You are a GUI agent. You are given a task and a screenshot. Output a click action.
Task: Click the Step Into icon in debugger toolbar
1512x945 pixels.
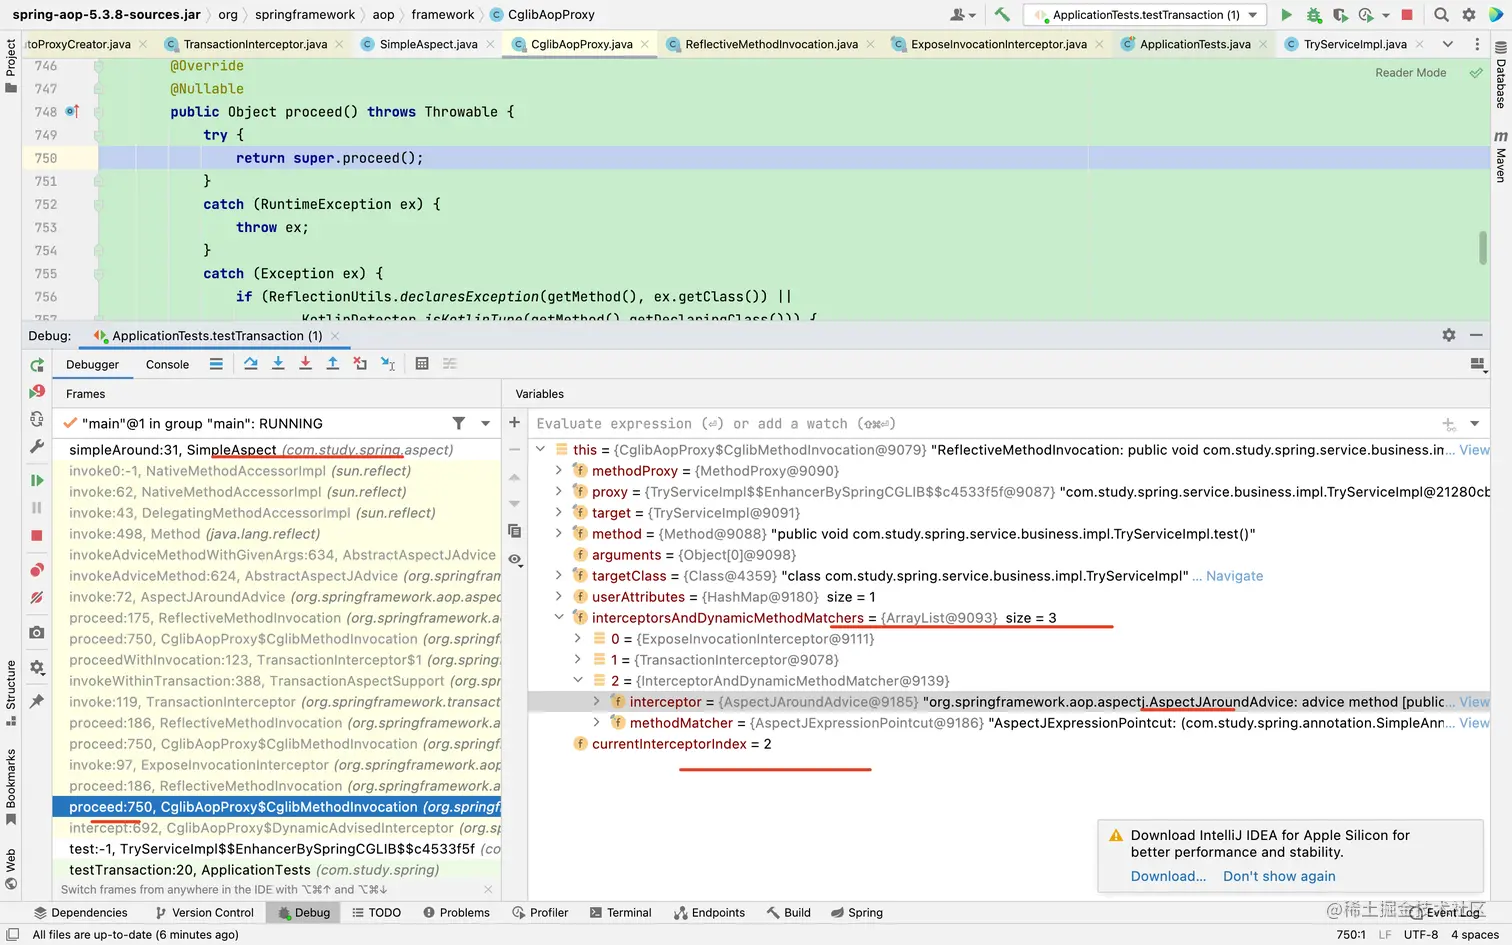pyautogui.click(x=278, y=364)
